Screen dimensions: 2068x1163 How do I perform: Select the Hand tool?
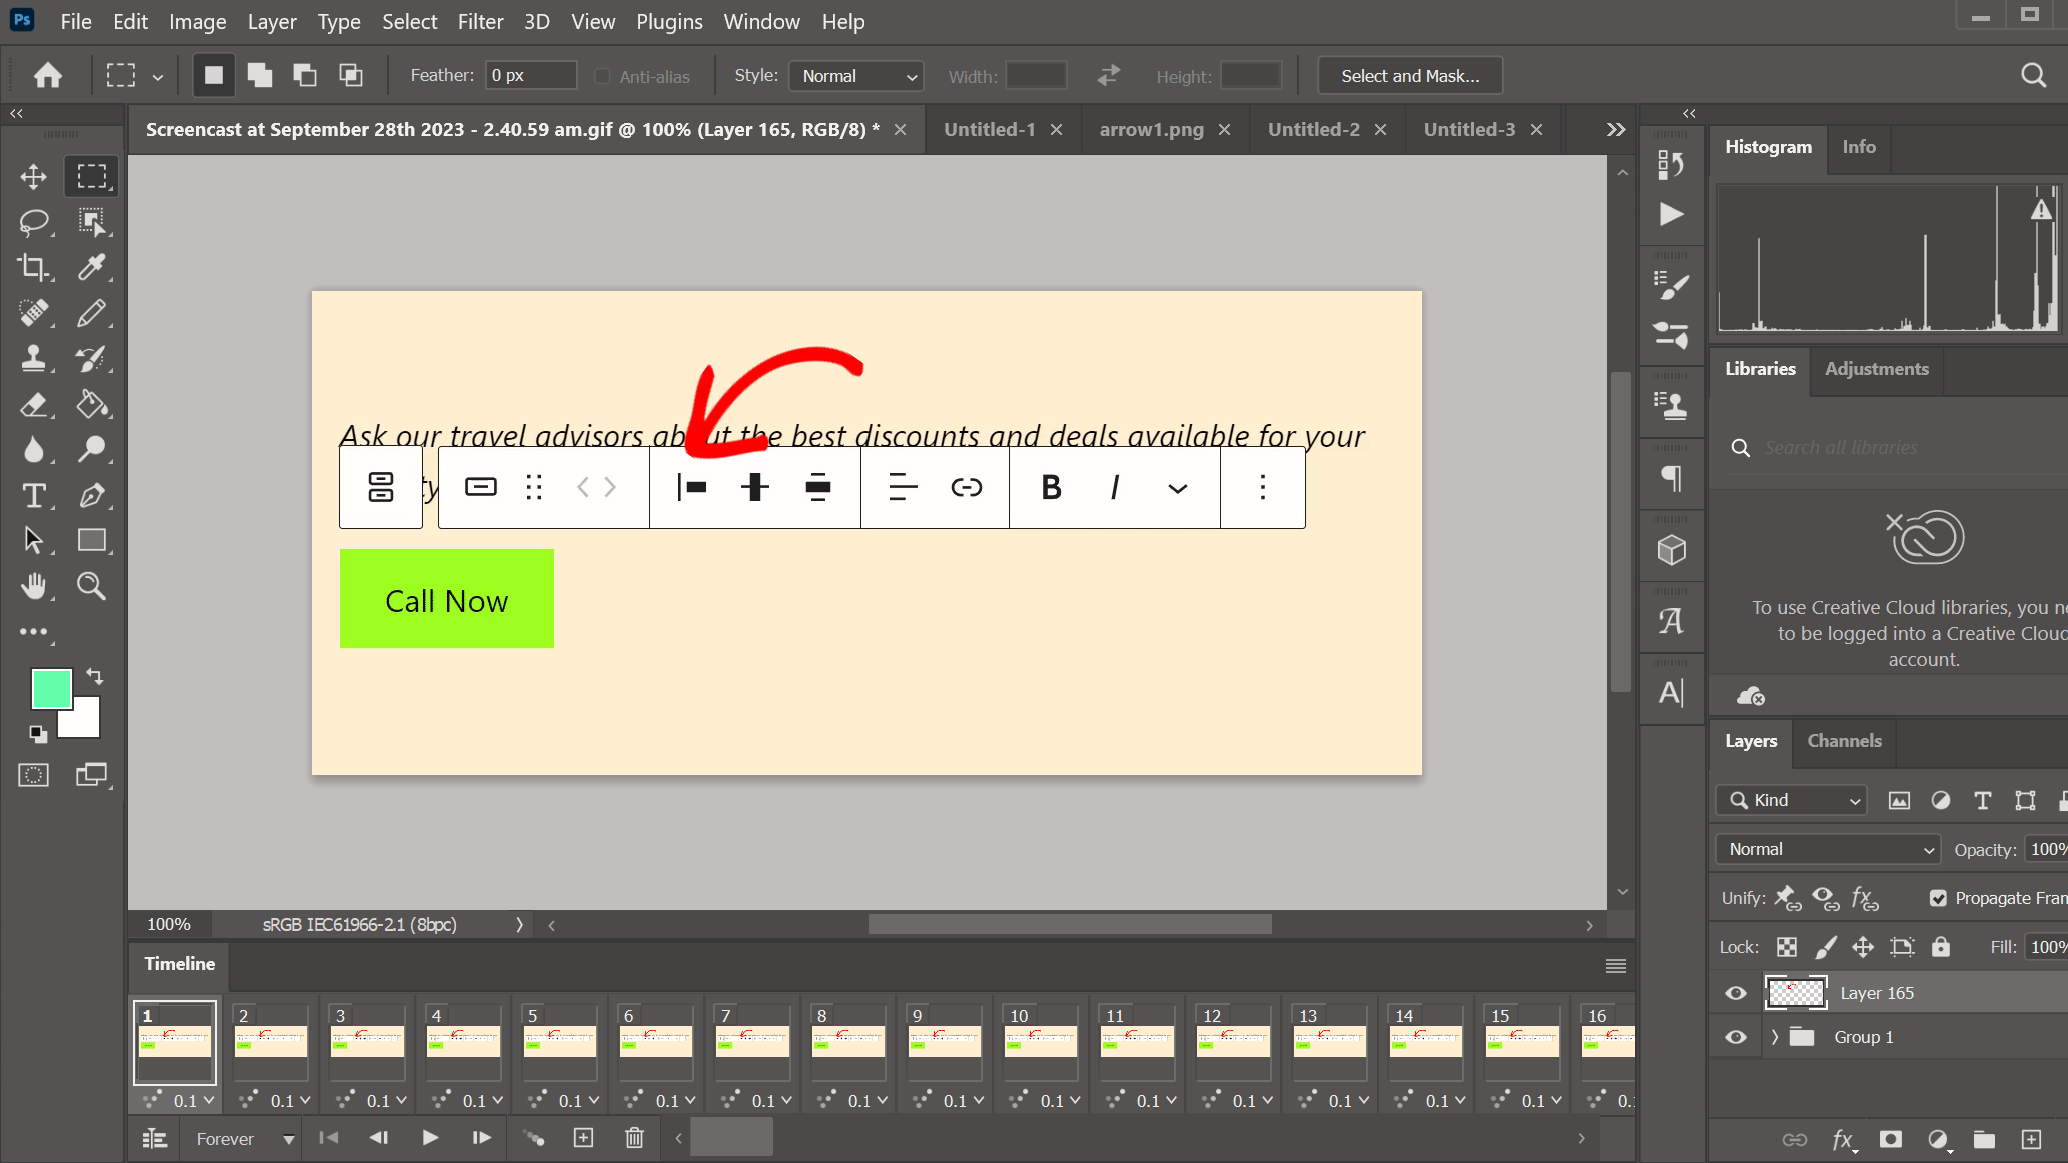pyautogui.click(x=33, y=586)
